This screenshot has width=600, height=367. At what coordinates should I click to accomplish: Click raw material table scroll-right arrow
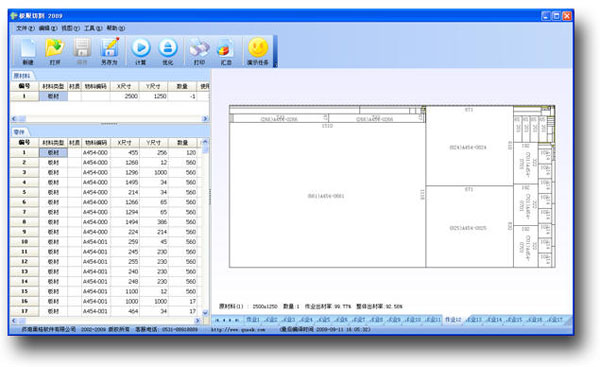point(204,119)
